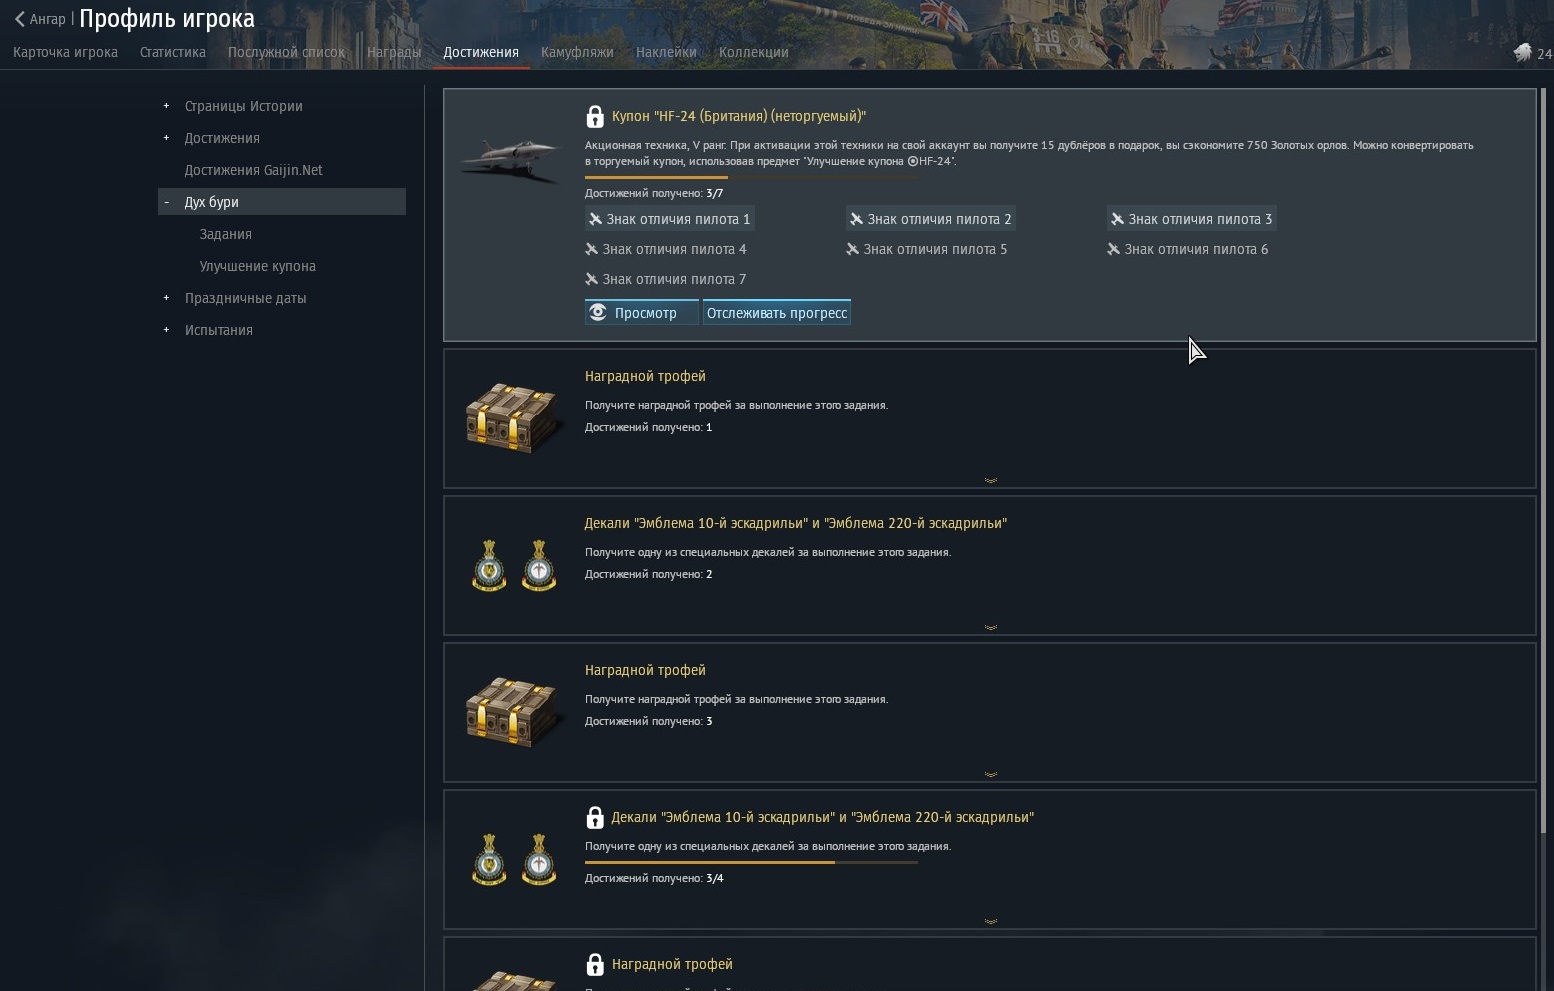Click the Знак отличия пилота 2 icon
Viewport: 1554px width, 991px height.
856,219
